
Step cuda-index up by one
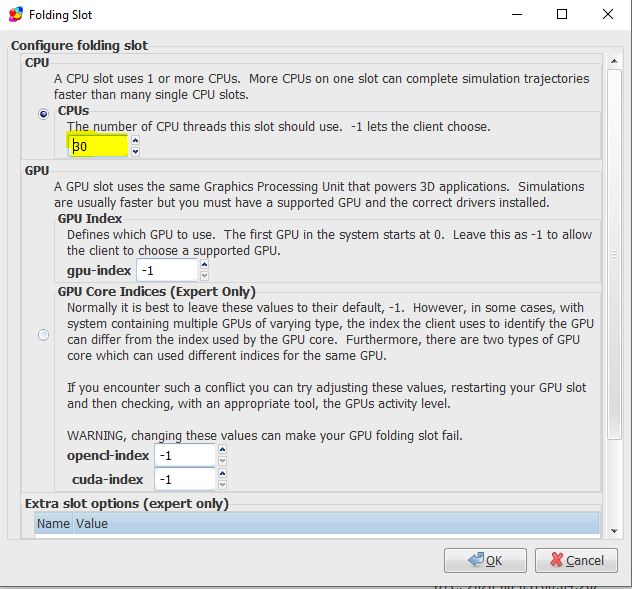(x=222, y=475)
